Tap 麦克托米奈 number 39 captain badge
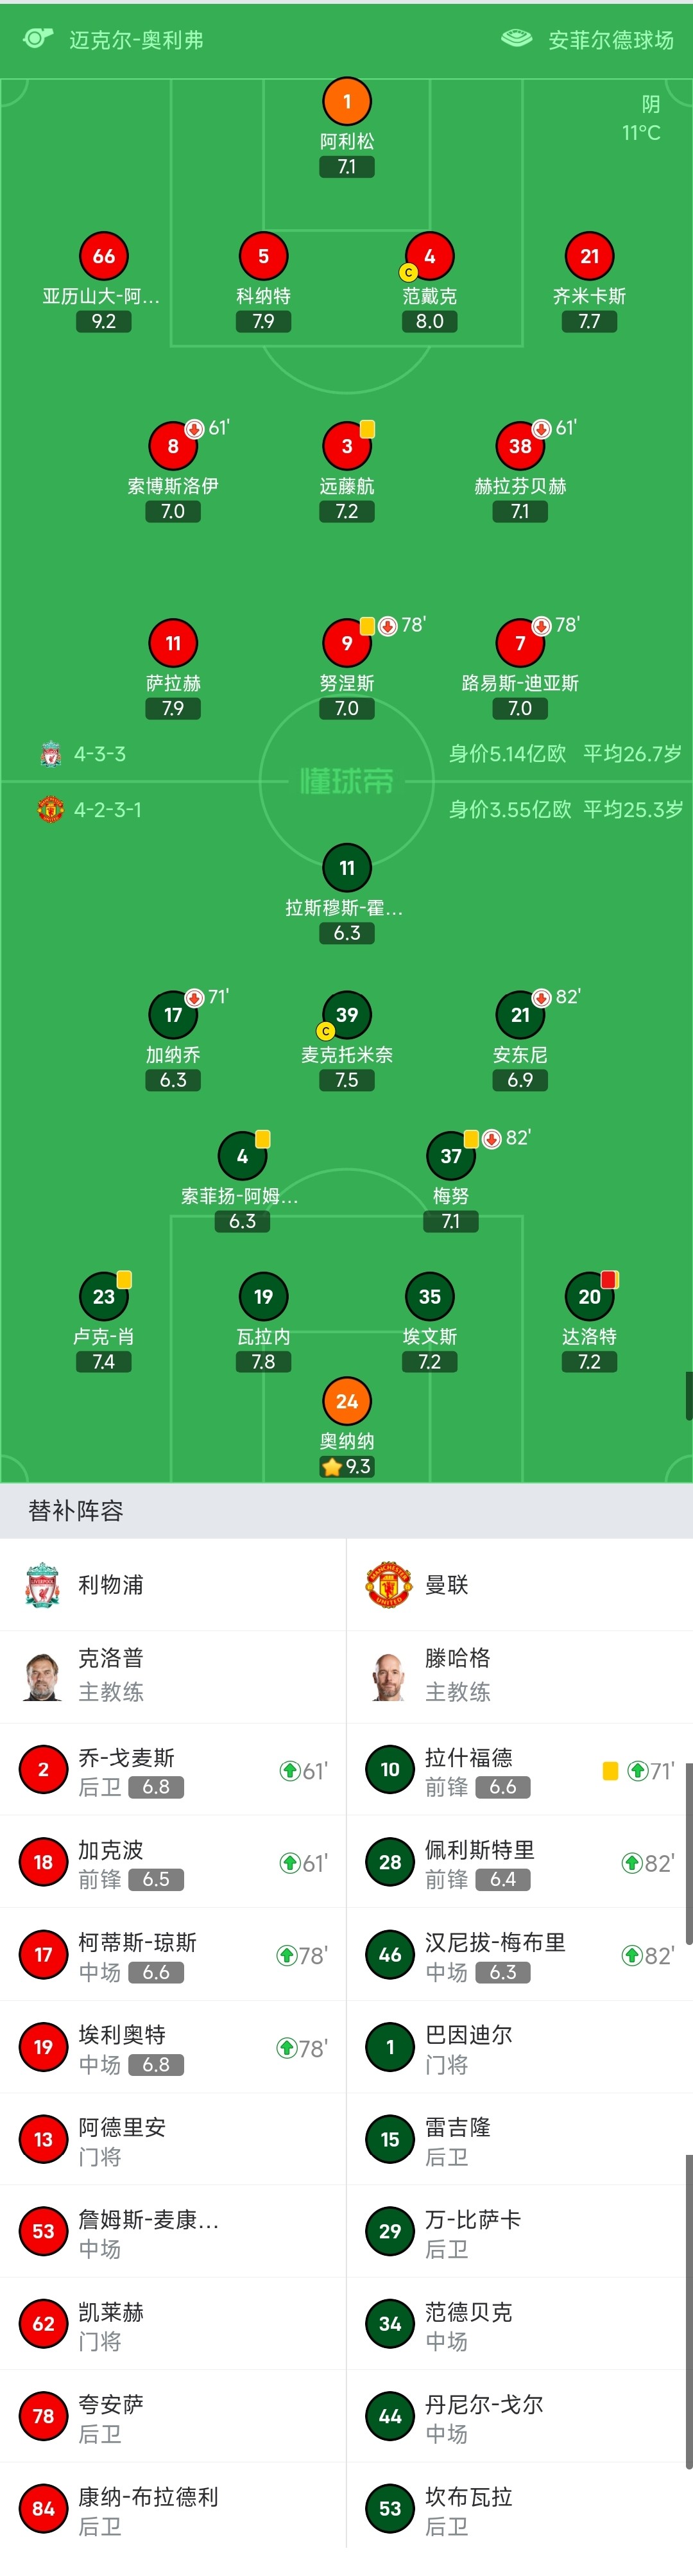This screenshot has height=2576, width=693. point(347,1014)
